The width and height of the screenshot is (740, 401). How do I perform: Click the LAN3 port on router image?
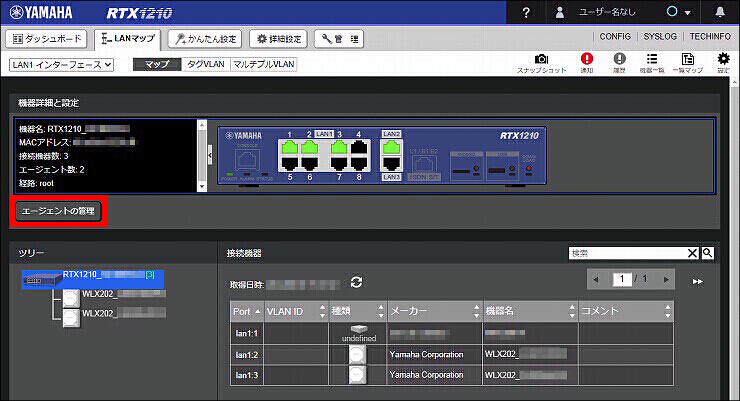tap(391, 164)
